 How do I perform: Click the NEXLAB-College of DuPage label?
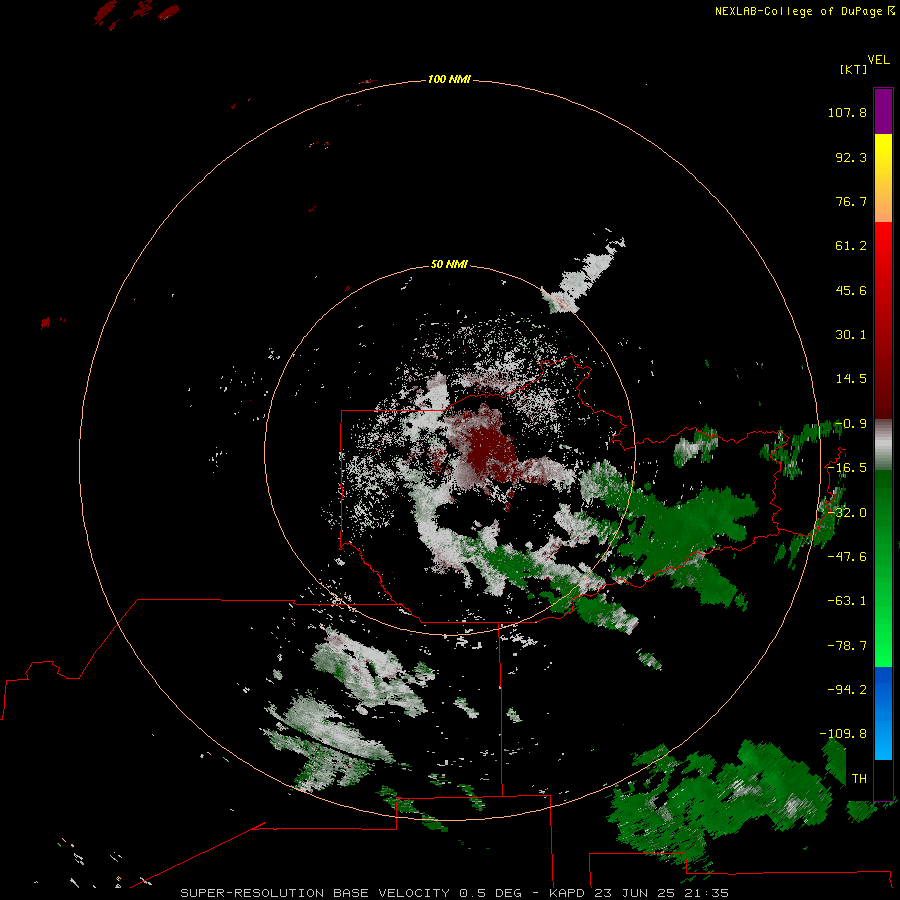coord(798,11)
